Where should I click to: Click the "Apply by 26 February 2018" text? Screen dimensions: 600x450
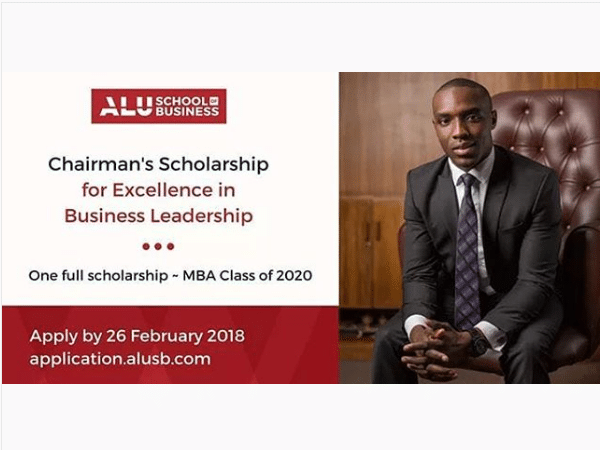click(x=137, y=335)
